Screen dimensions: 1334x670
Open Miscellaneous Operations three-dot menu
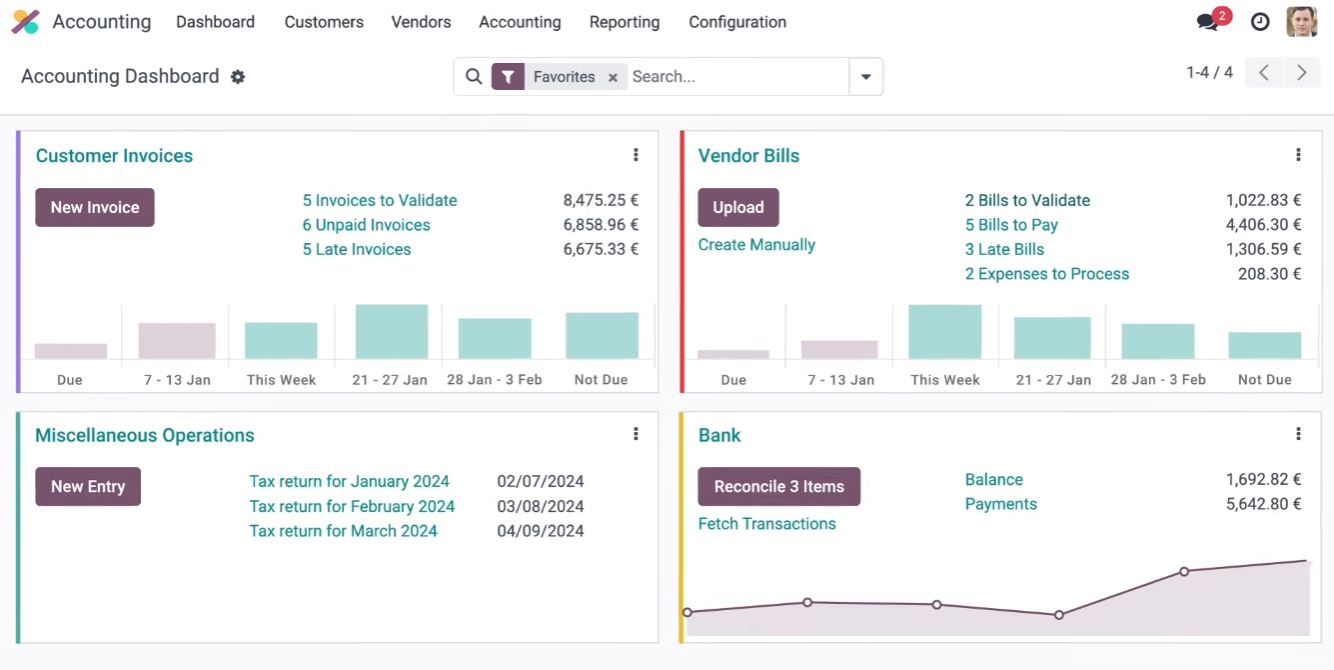[x=635, y=434]
